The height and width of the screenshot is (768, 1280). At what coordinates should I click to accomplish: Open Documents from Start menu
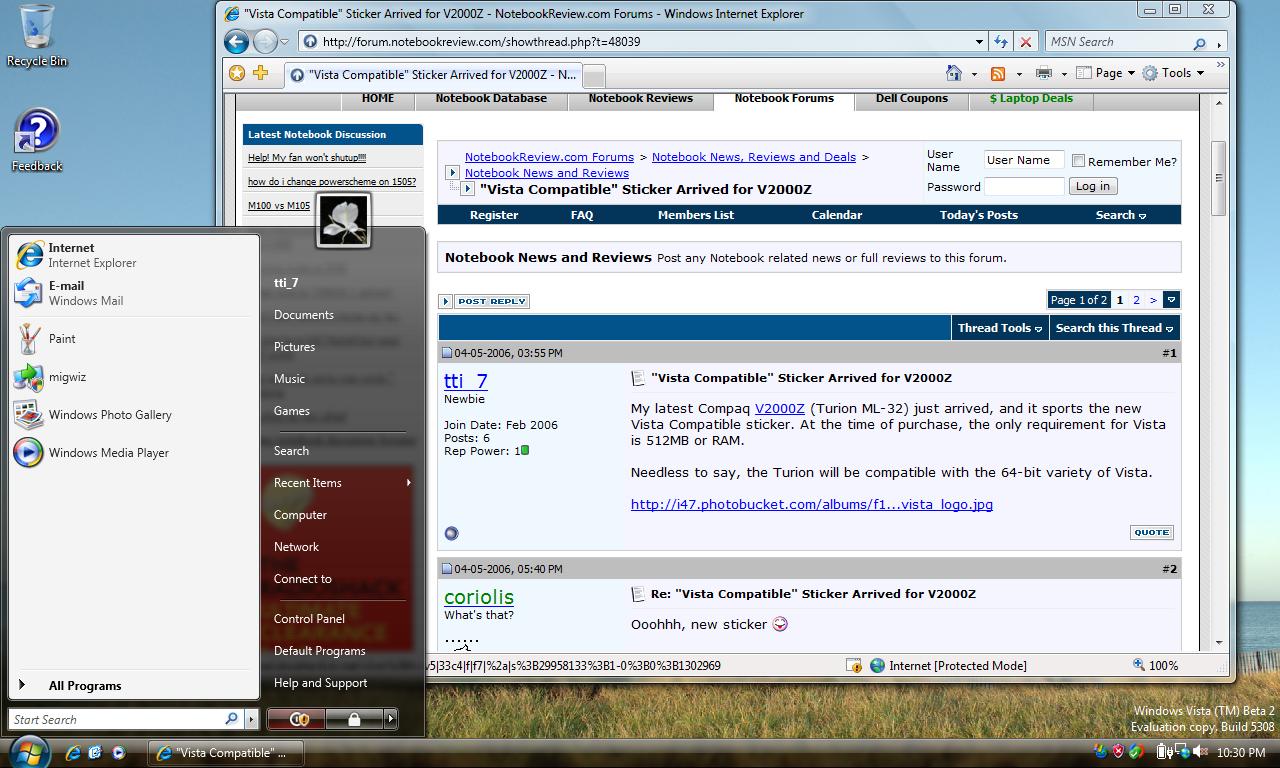coord(304,315)
